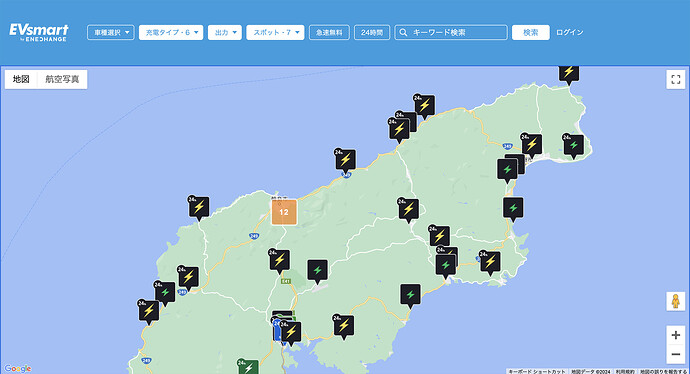Screen dimensions: 690x374
Task: Open the orange cluster marker labeled 12
Action: pos(284,212)
